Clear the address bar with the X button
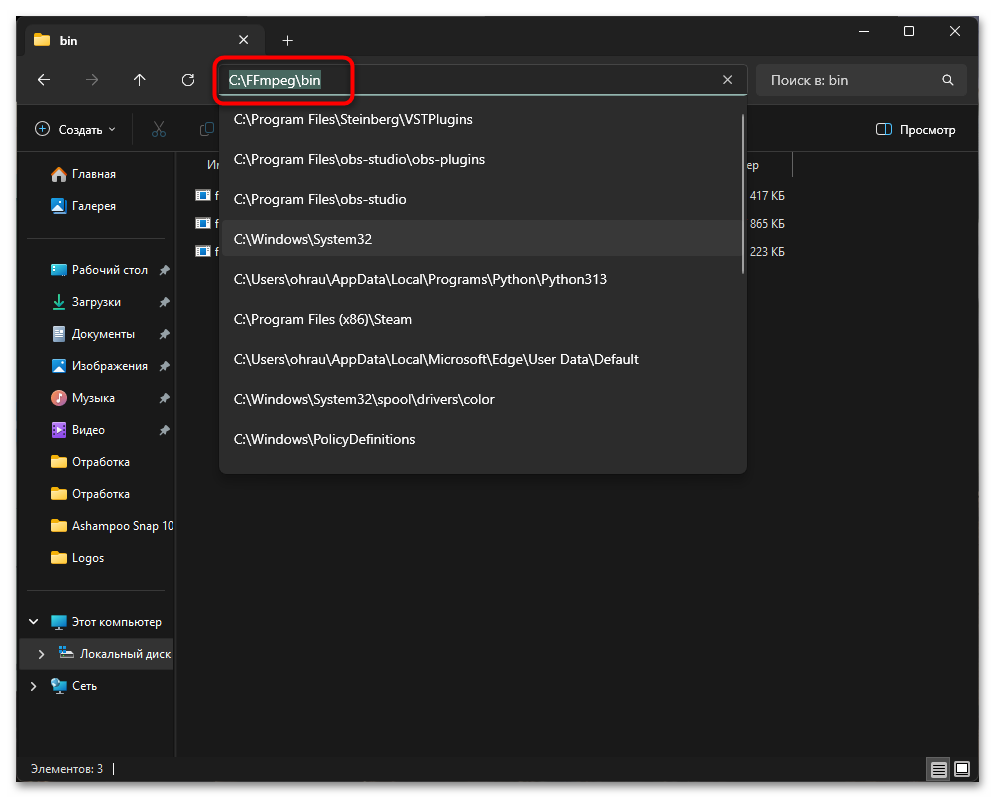The image size is (995, 798). click(x=727, y=80)
